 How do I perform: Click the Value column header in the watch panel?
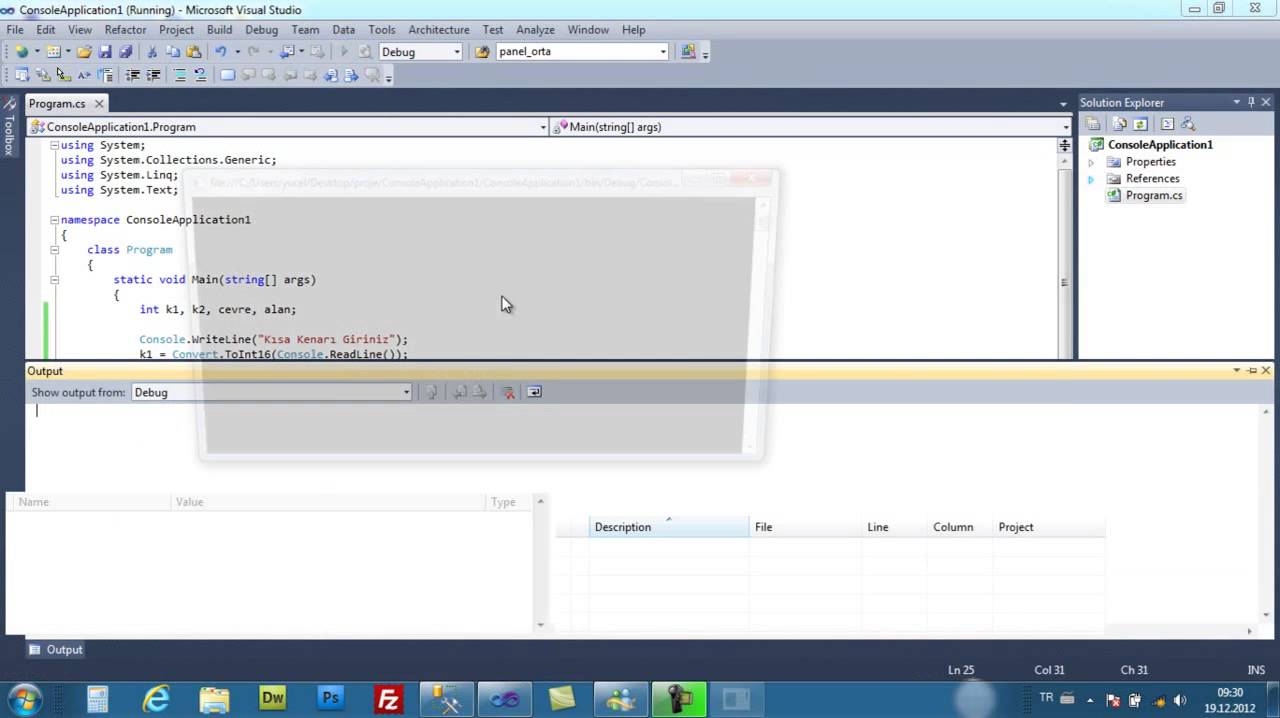(x=330, y=502)
